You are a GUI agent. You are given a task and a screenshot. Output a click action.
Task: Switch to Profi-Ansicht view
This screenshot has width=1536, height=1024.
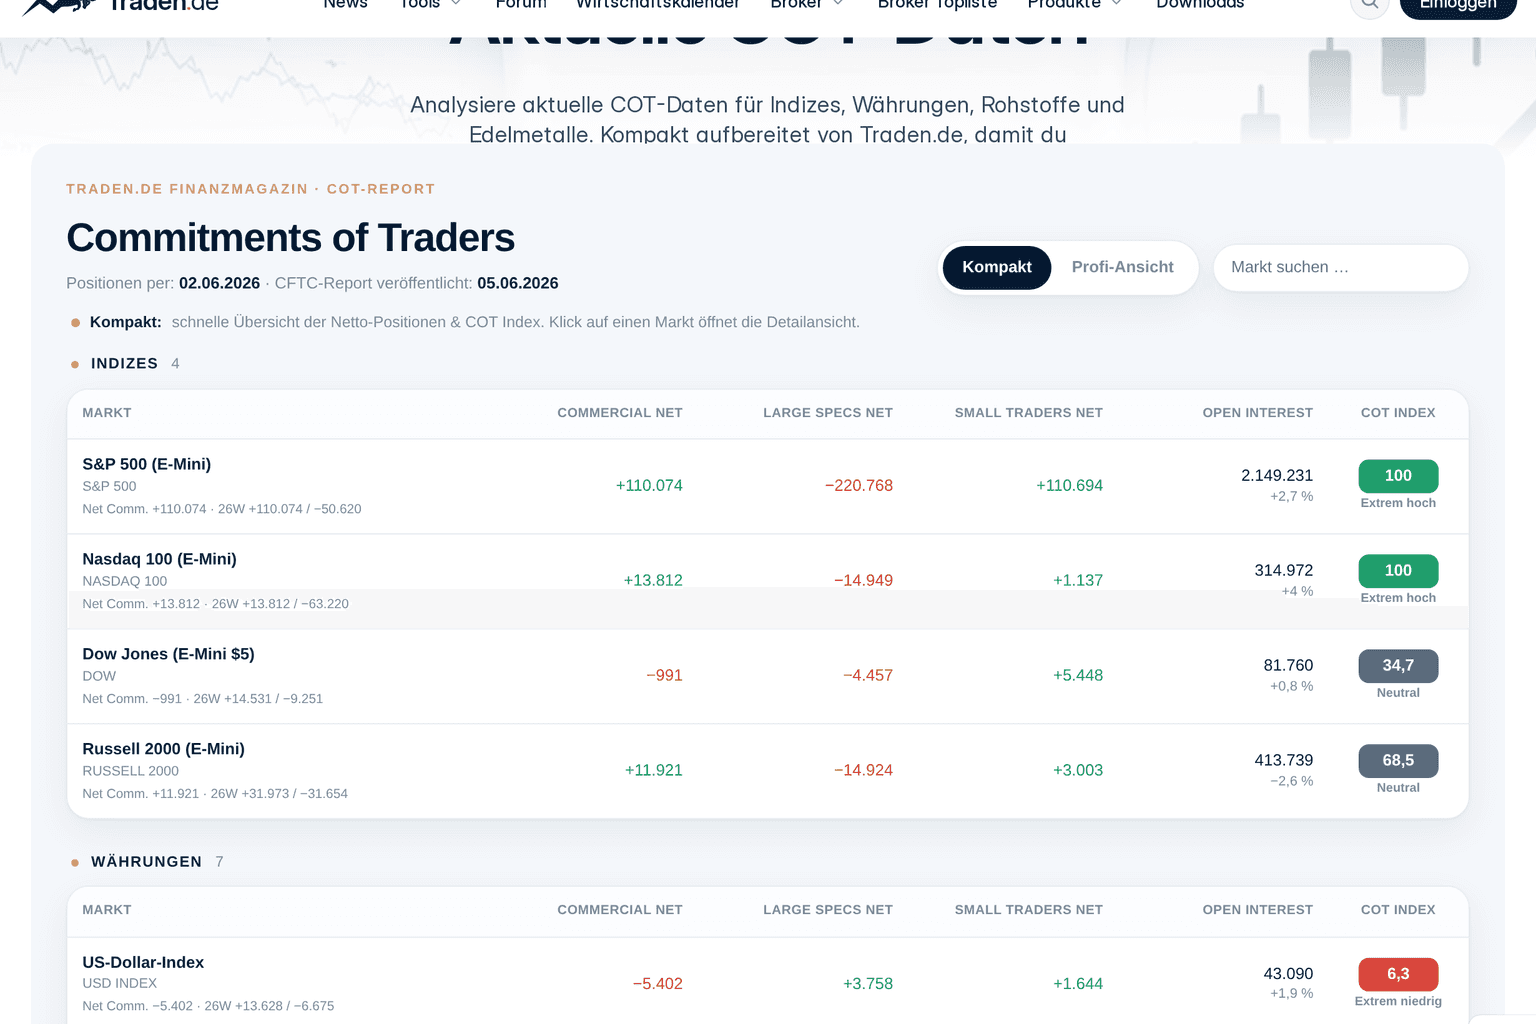tap(1122, 268)
